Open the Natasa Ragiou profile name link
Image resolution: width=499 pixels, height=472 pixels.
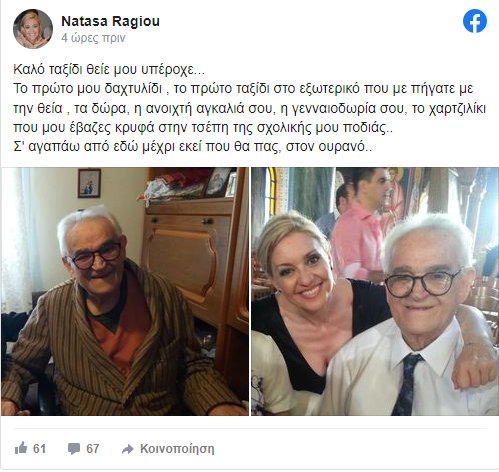coord(110,21)
